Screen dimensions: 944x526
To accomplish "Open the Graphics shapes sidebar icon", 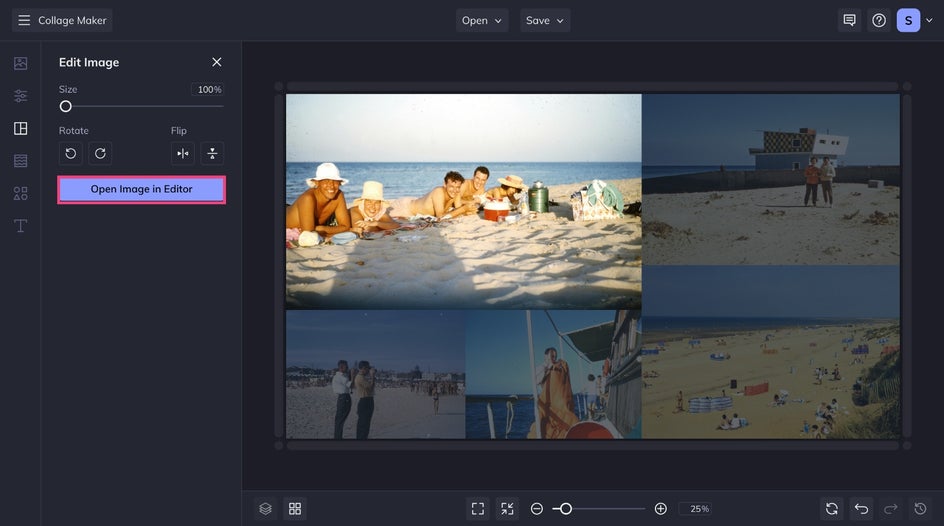I will point(20,193).
